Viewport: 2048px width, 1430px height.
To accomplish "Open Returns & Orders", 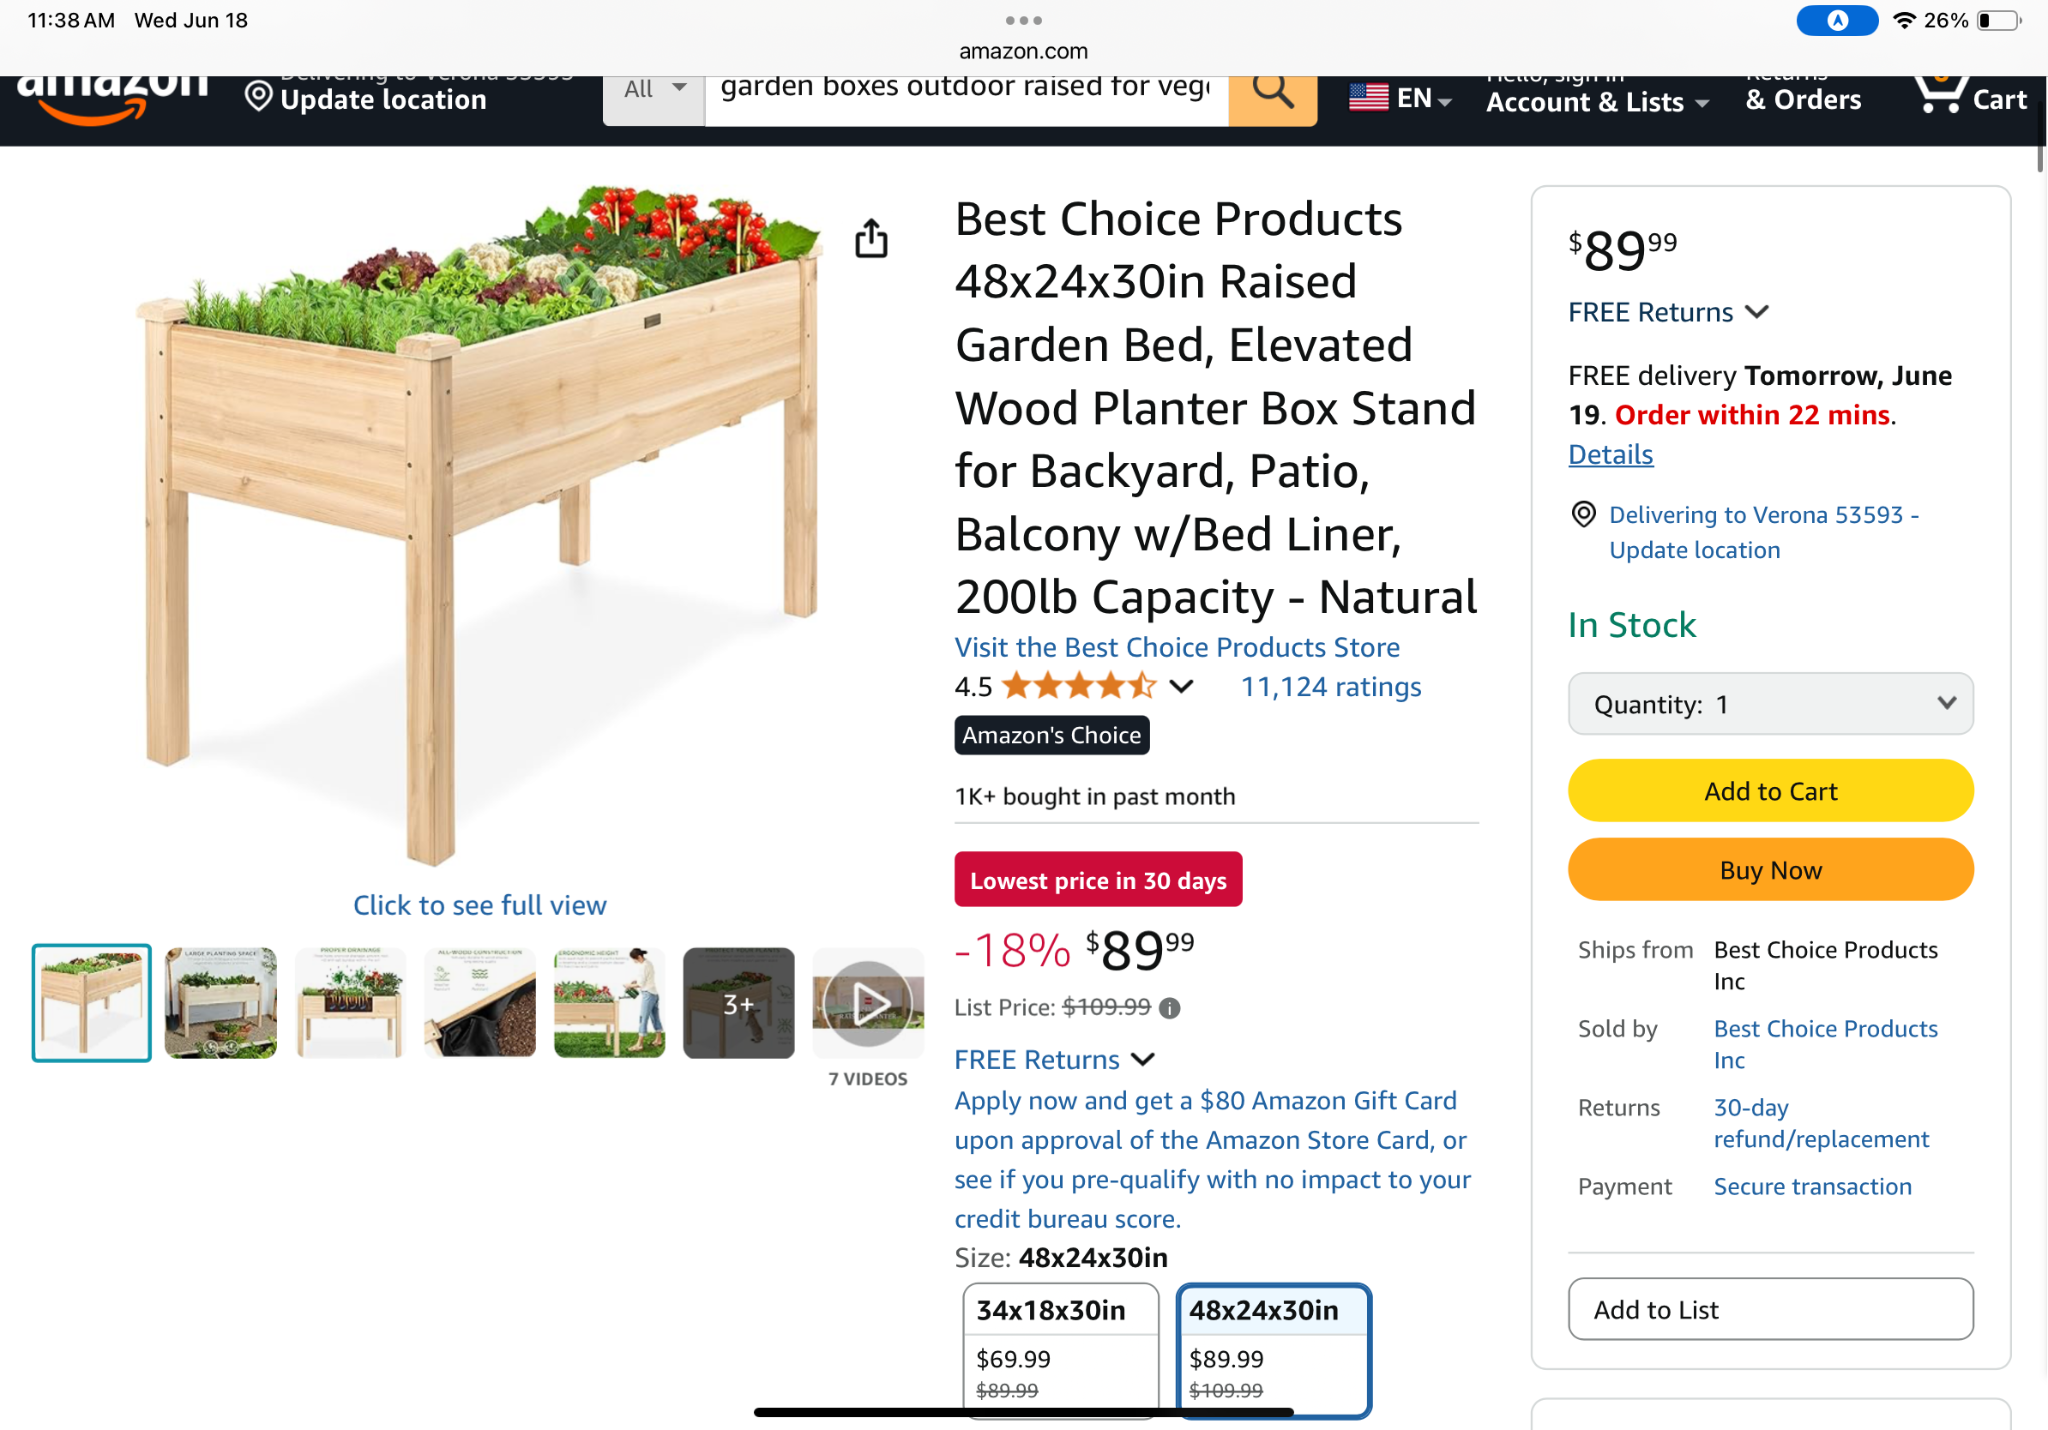I will [1803, 97].
